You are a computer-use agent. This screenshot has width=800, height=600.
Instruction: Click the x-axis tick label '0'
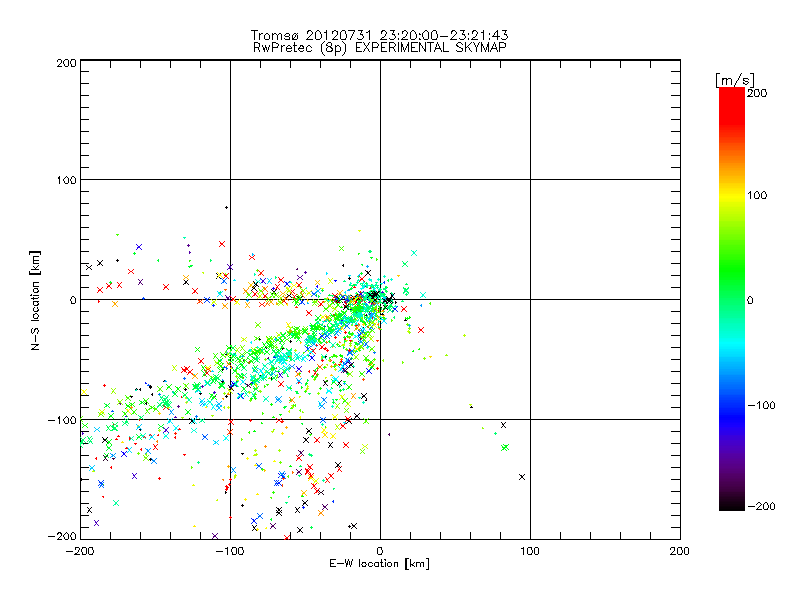click(x=380, y=551)
